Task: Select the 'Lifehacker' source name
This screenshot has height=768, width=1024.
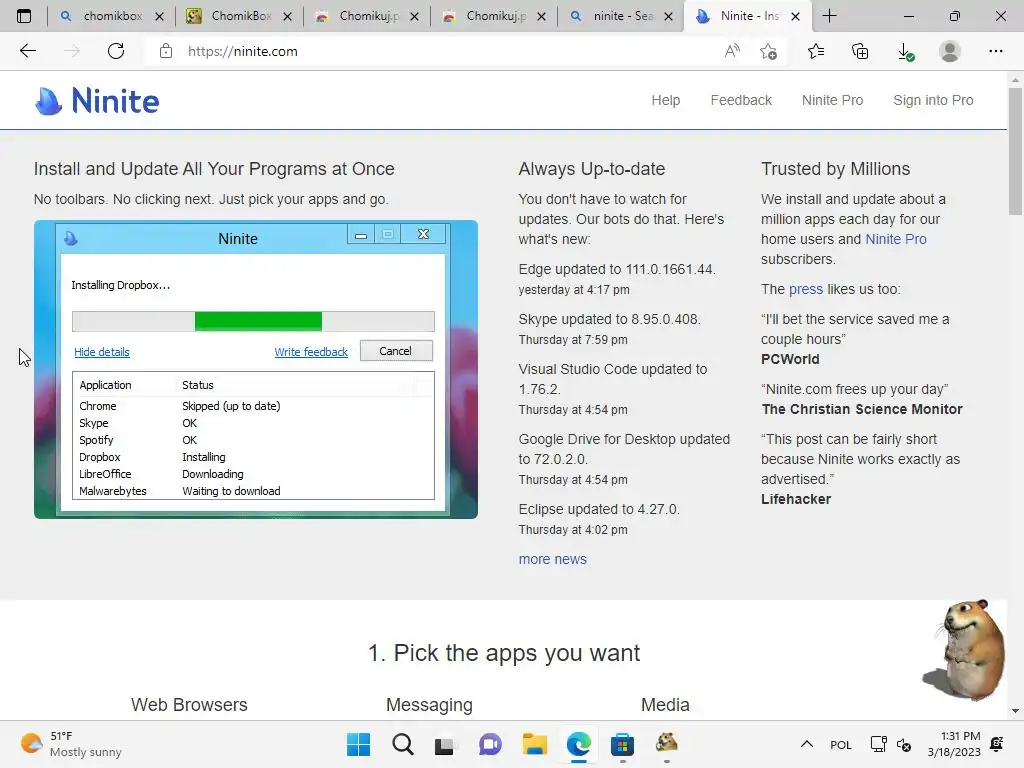Action: [x=796, y=499]
